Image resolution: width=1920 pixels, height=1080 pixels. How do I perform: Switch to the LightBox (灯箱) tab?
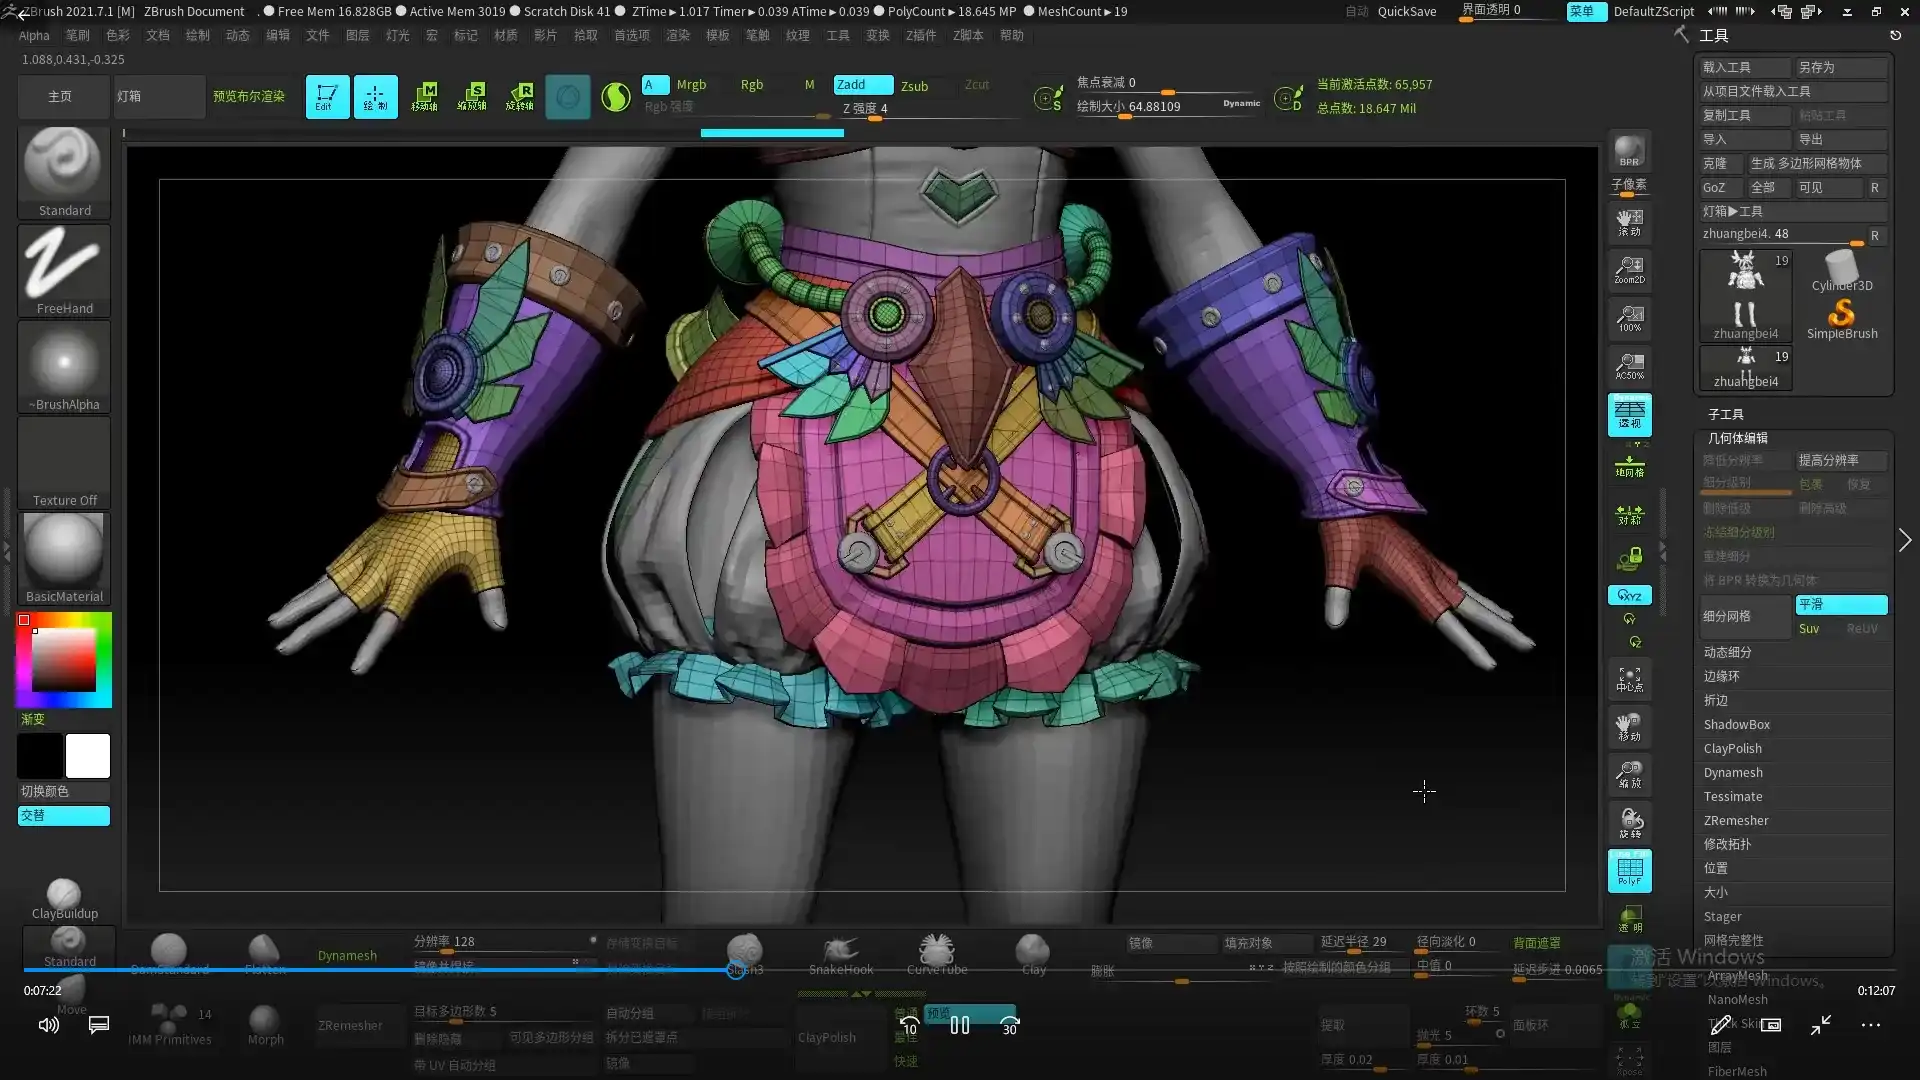click(159, 96)
